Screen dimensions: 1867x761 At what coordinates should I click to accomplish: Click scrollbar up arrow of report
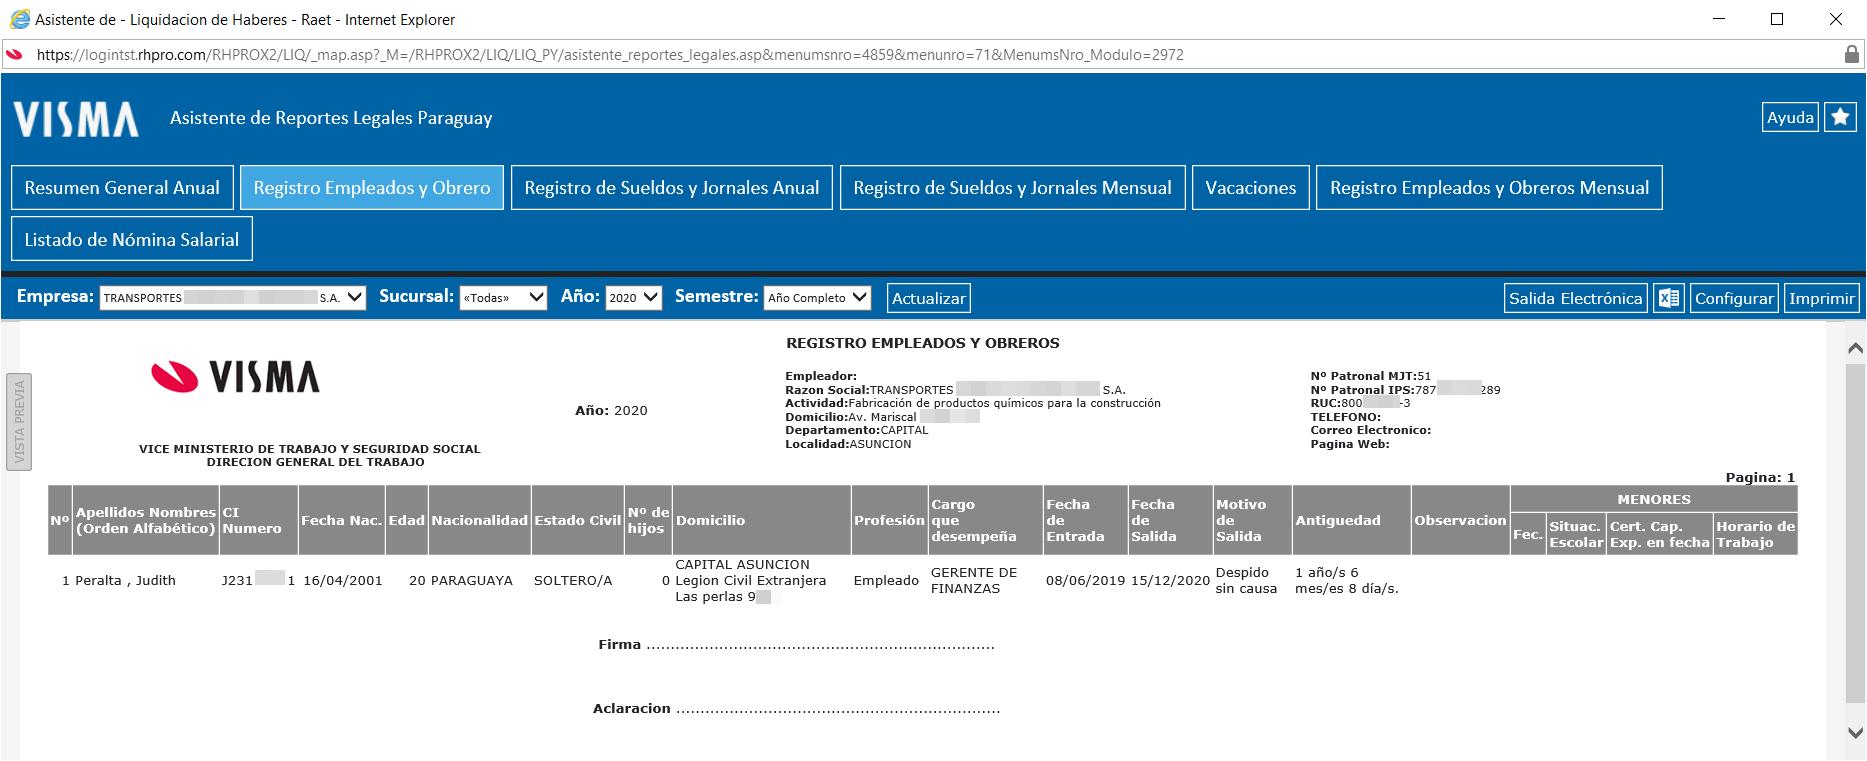click(1855, 348)
